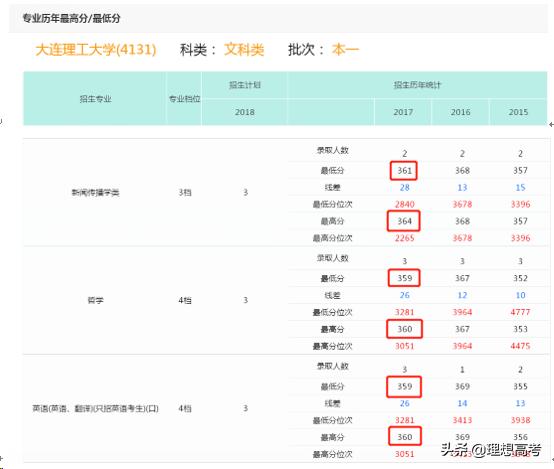Click the 4档 tier in the 哲学 row
554x469 pixels.
pos(185,300)
